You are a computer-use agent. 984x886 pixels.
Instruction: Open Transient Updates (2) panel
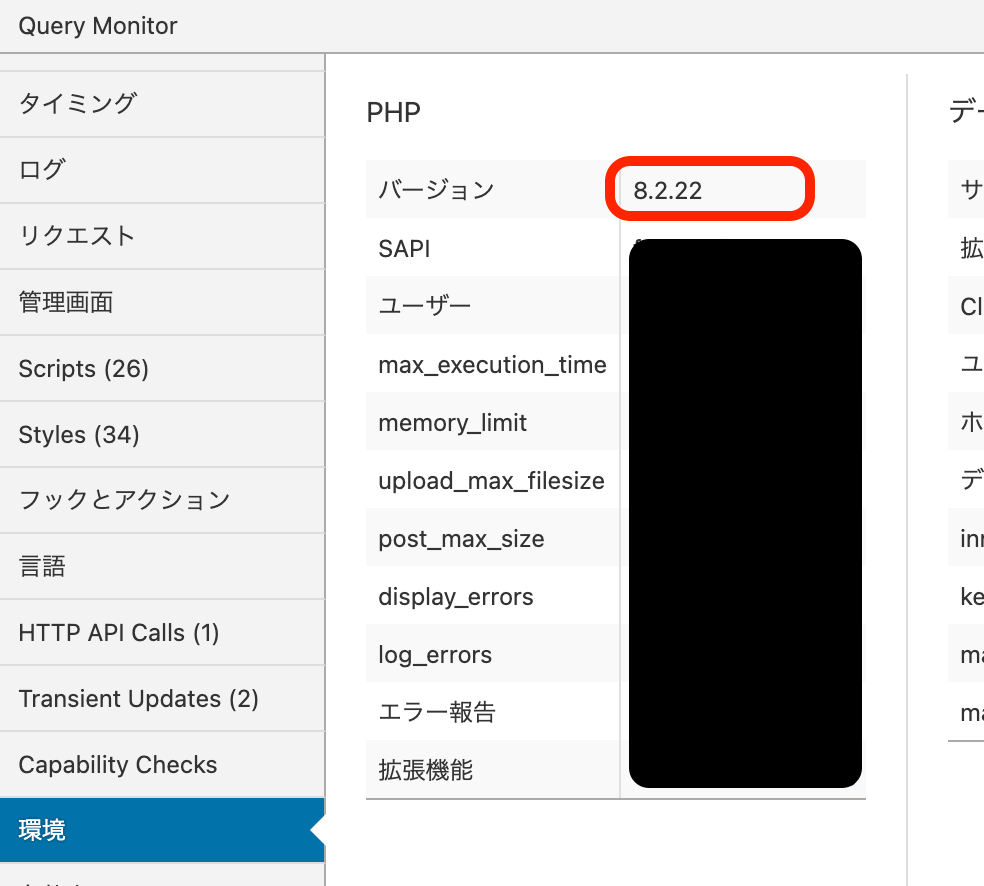138,699
